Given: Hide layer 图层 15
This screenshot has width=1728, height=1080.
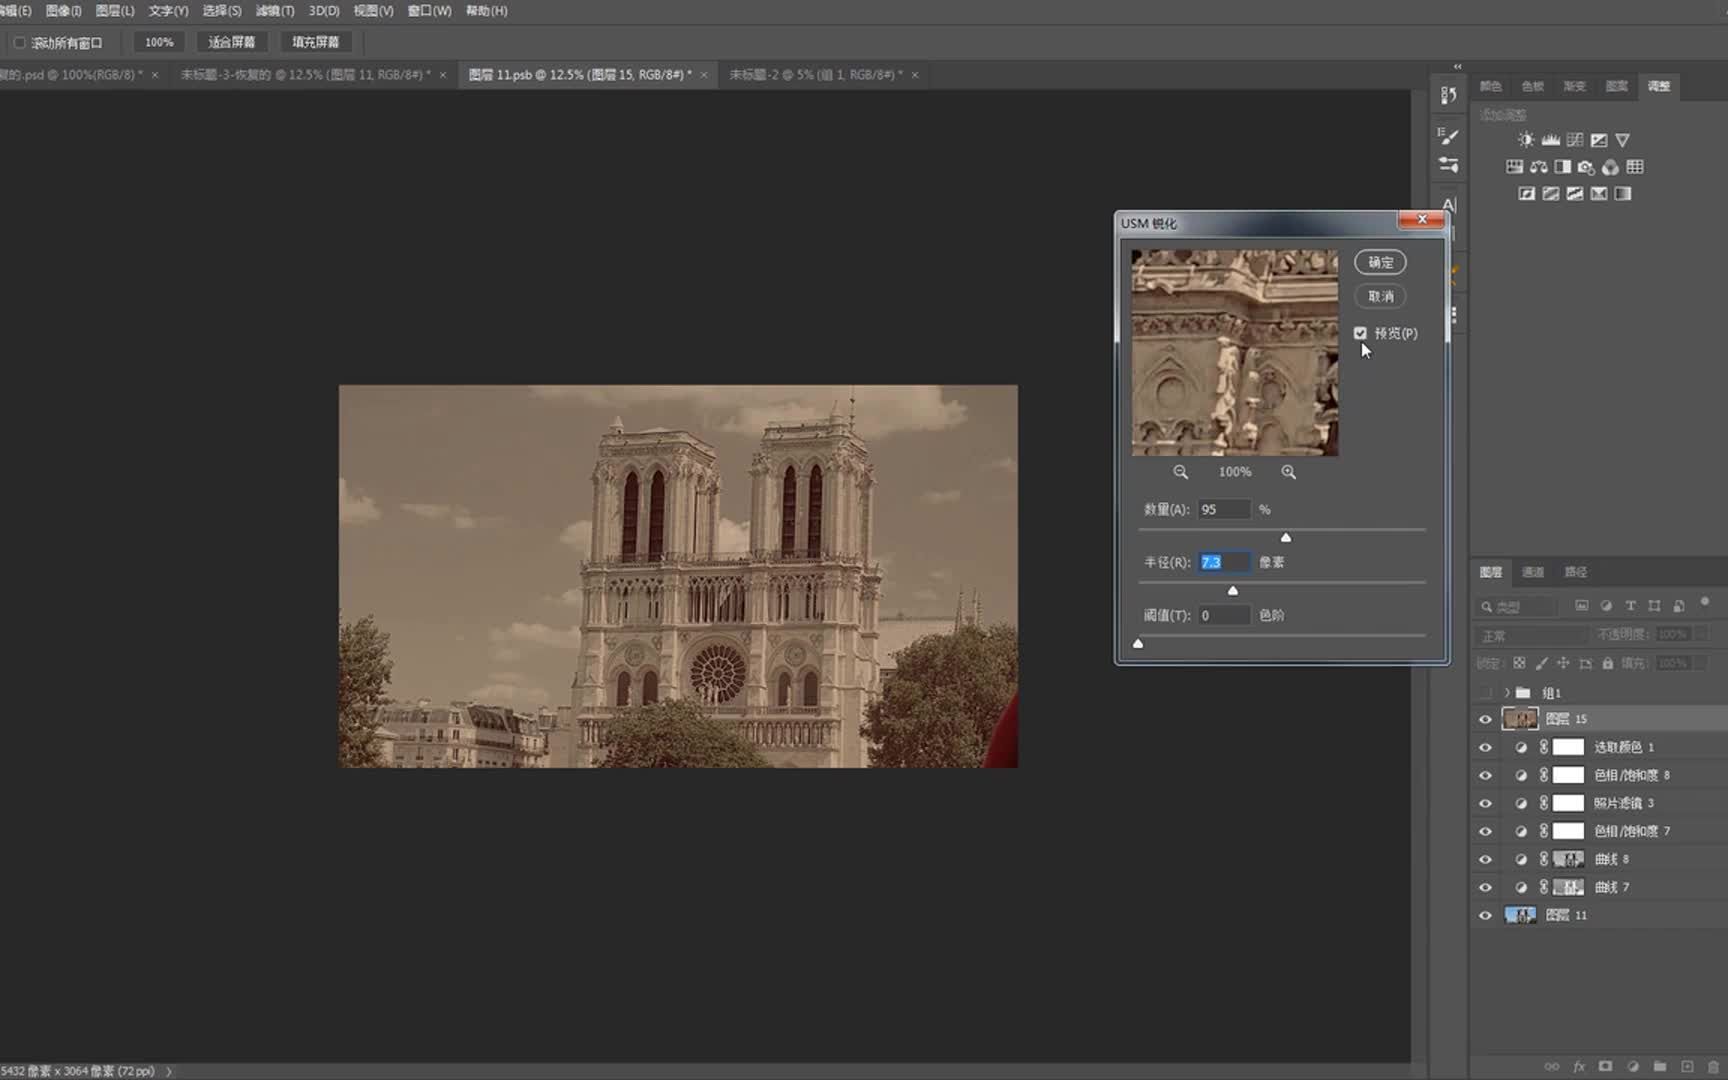Looking at the screenshot, I should pos(1485,719).
